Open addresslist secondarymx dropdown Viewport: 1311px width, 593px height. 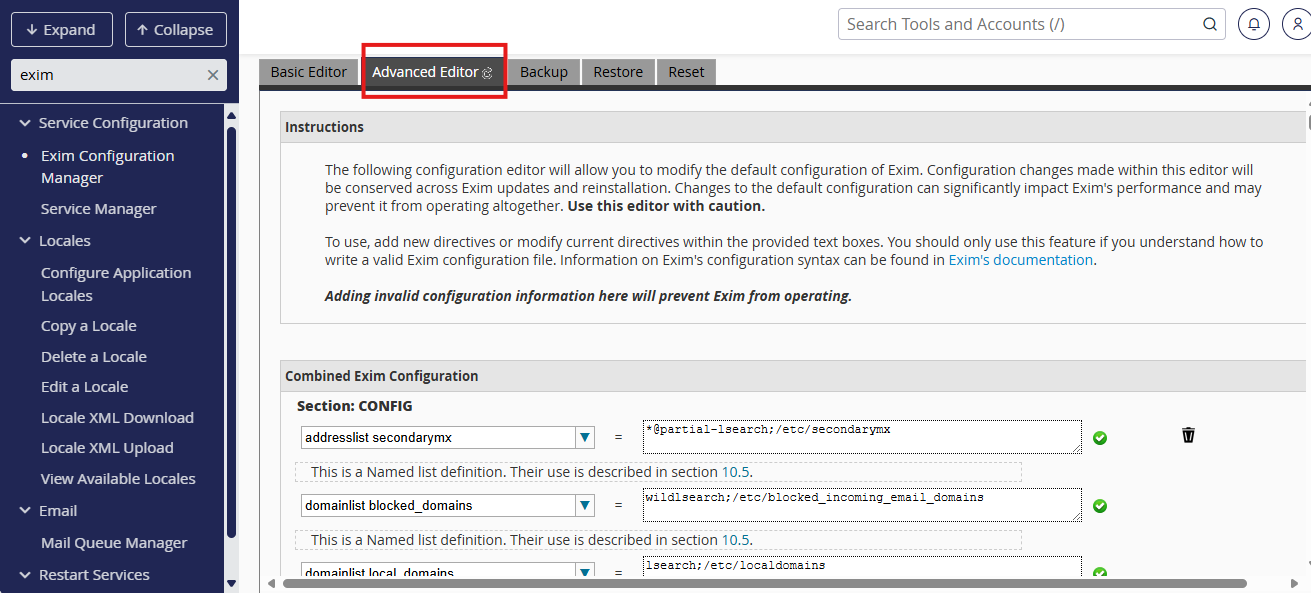pyautogui.click(x=585, y=438)
